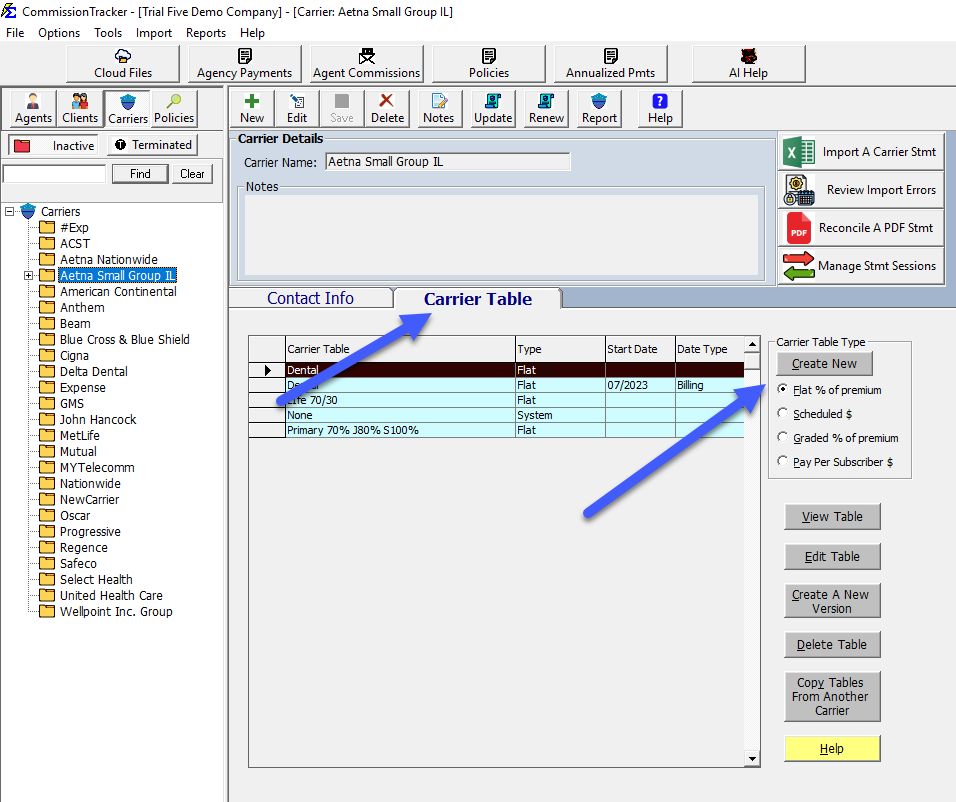This screenshot has height=802, width=956.
Task: Open the Reports menu
Action: [x=205, y=32]
